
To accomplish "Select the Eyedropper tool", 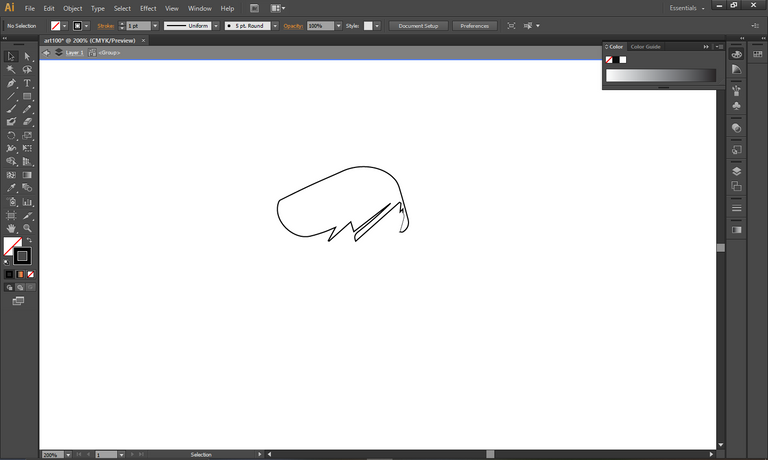I will tap(11, 188).
